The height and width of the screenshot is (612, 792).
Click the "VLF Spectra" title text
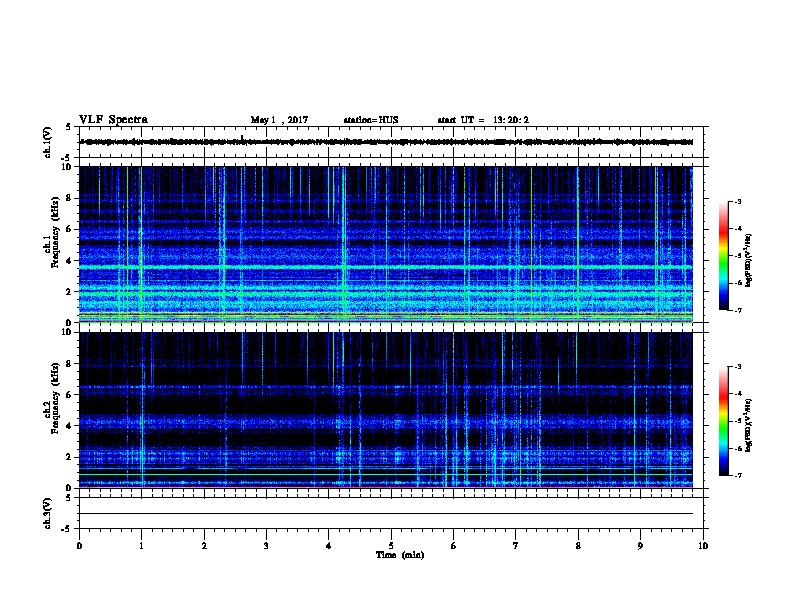point(113,120)
